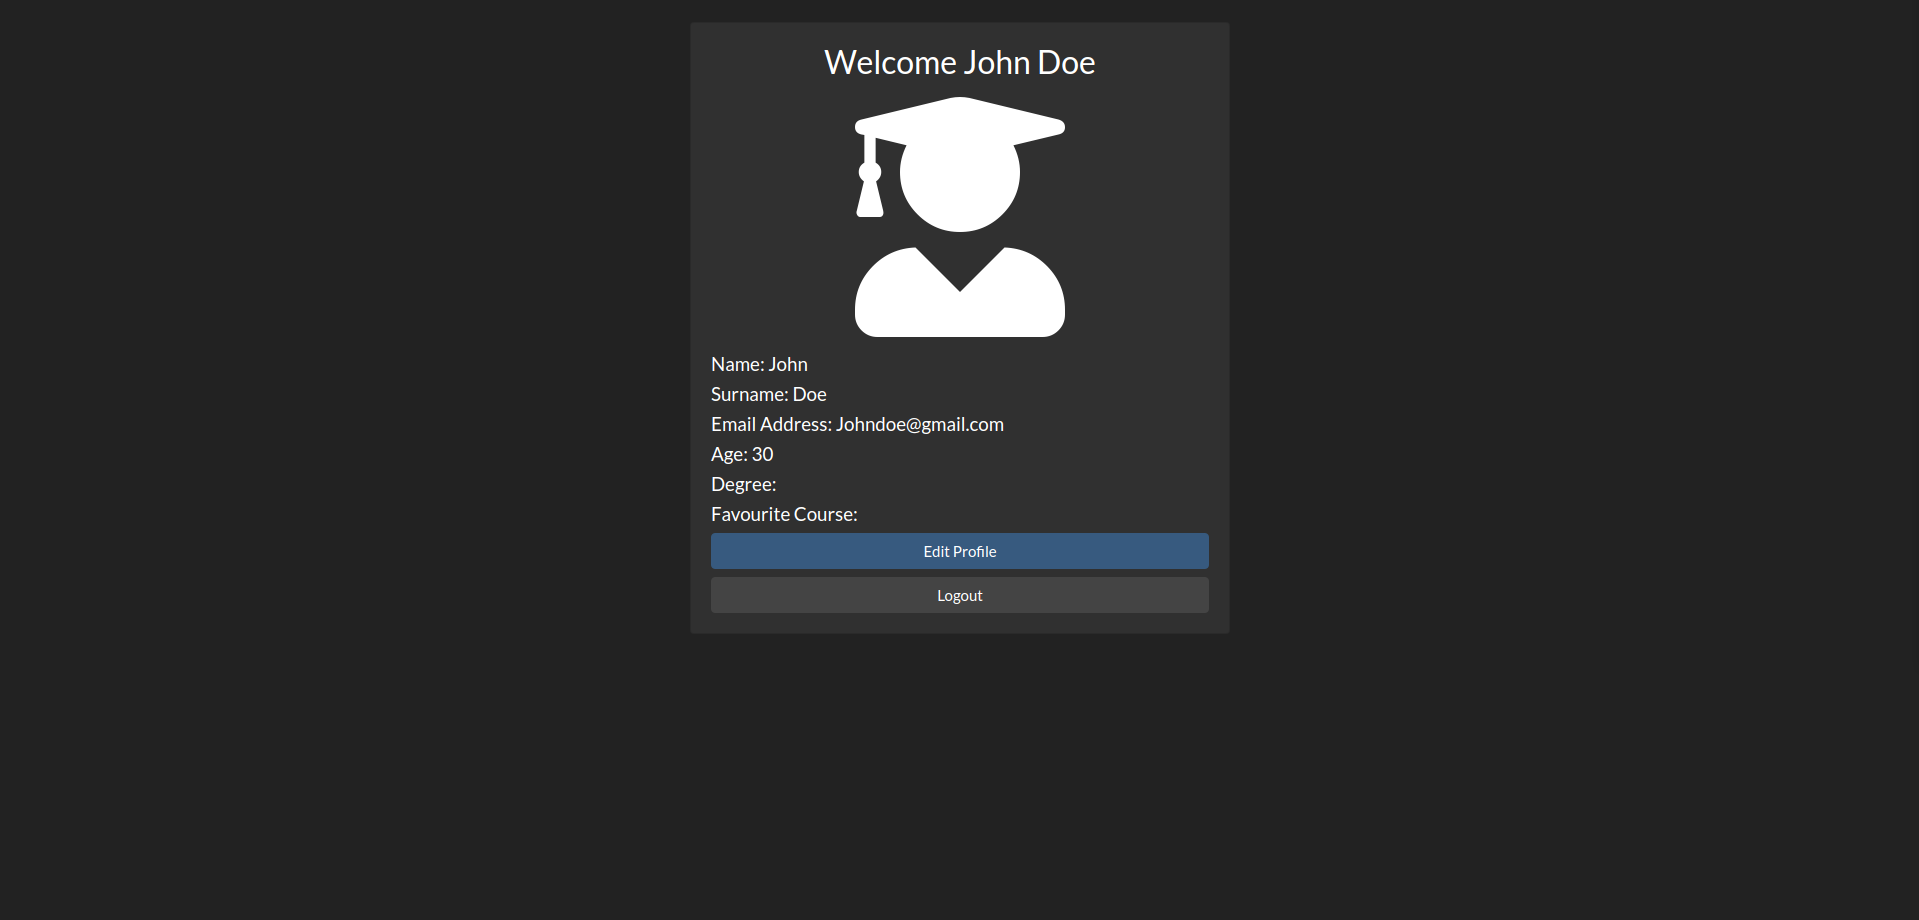This screenshot has height=920, width=1919.
Task: Select the "Surname:" label
Action: pos(749,395)
